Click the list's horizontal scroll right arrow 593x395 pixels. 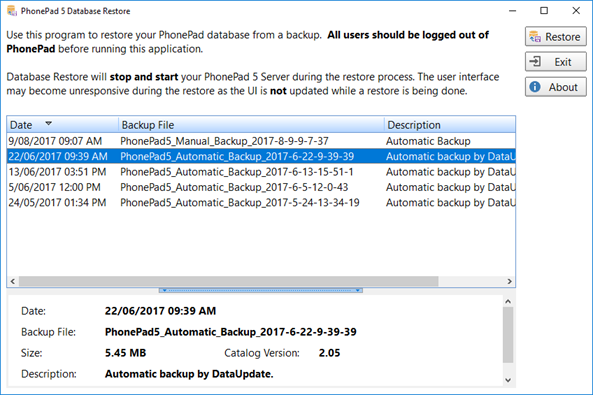point(509,281)
